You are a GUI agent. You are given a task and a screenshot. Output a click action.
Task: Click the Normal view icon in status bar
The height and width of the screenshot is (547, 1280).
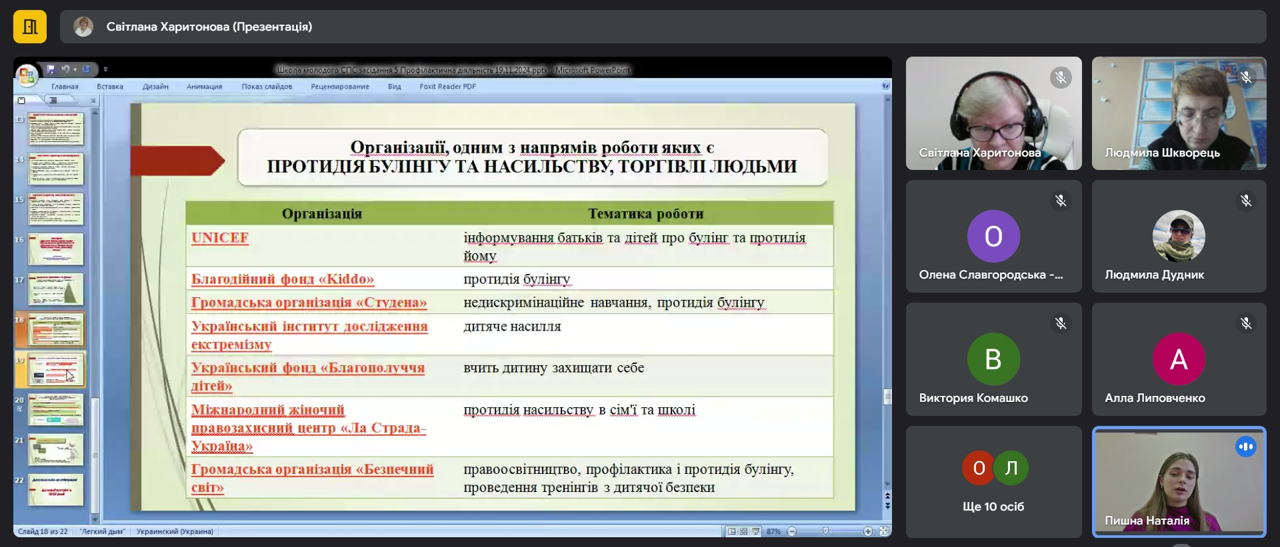[x=732, y=531]
